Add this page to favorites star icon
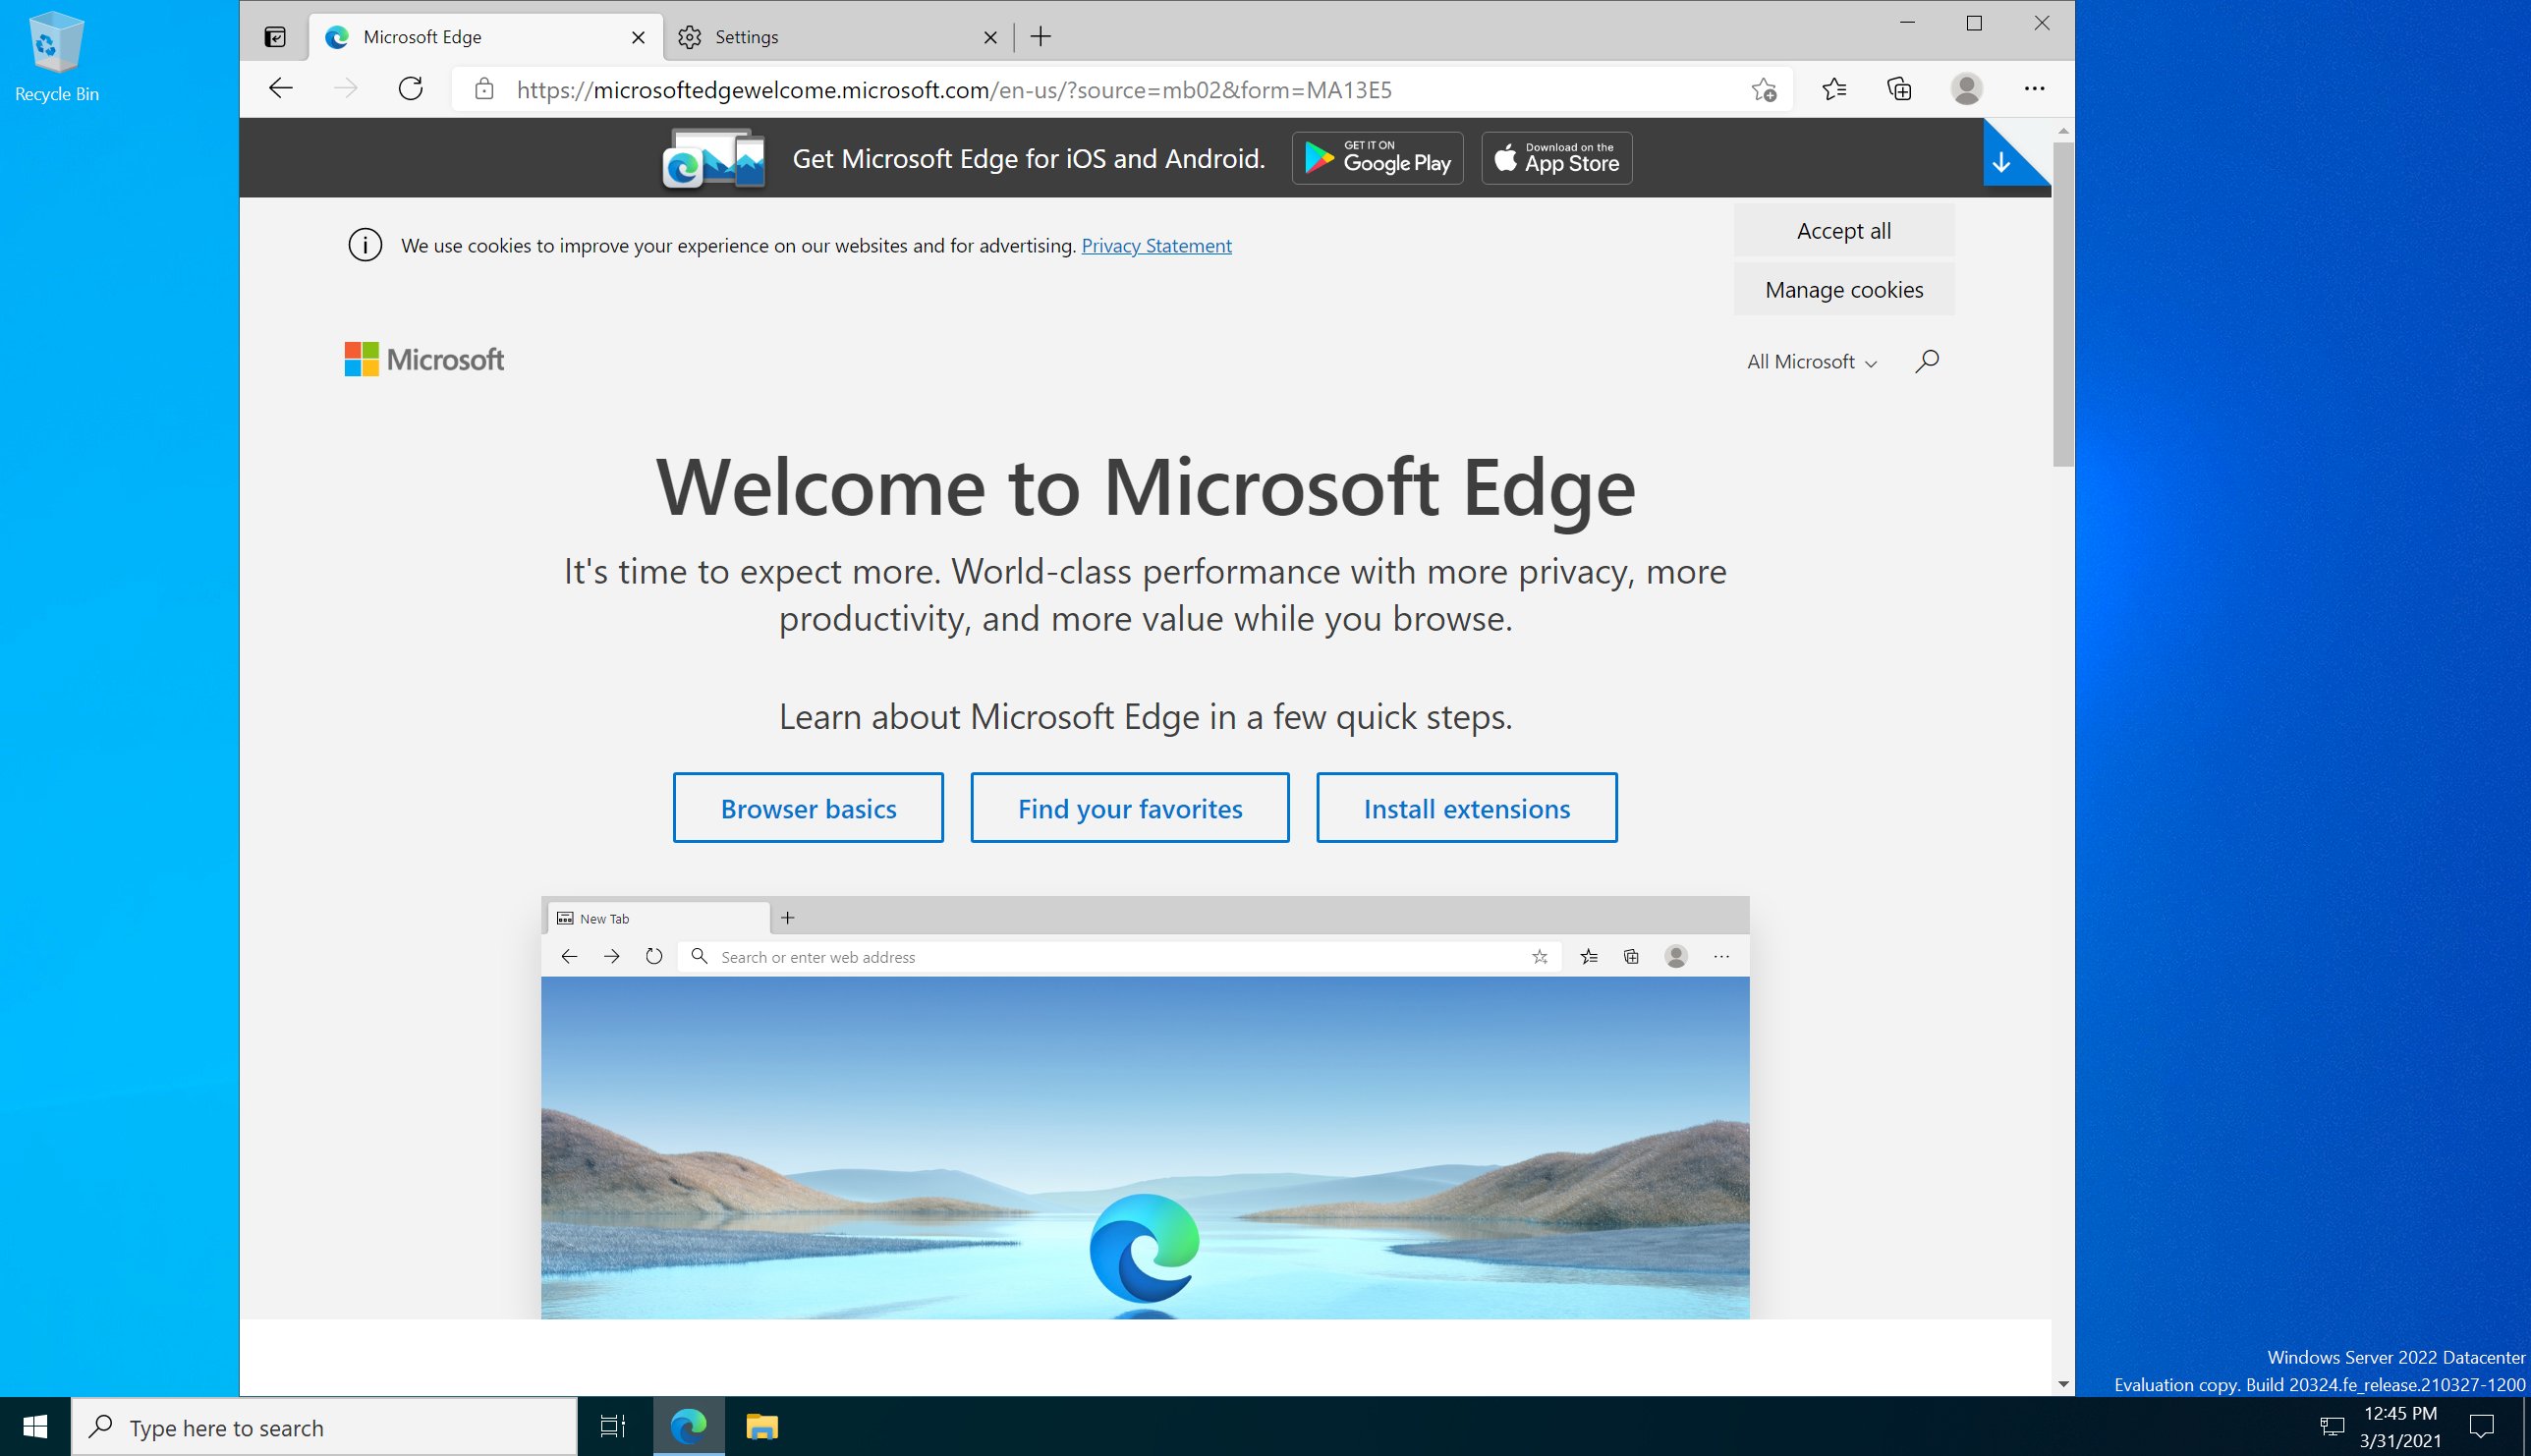 (1764, 90)
